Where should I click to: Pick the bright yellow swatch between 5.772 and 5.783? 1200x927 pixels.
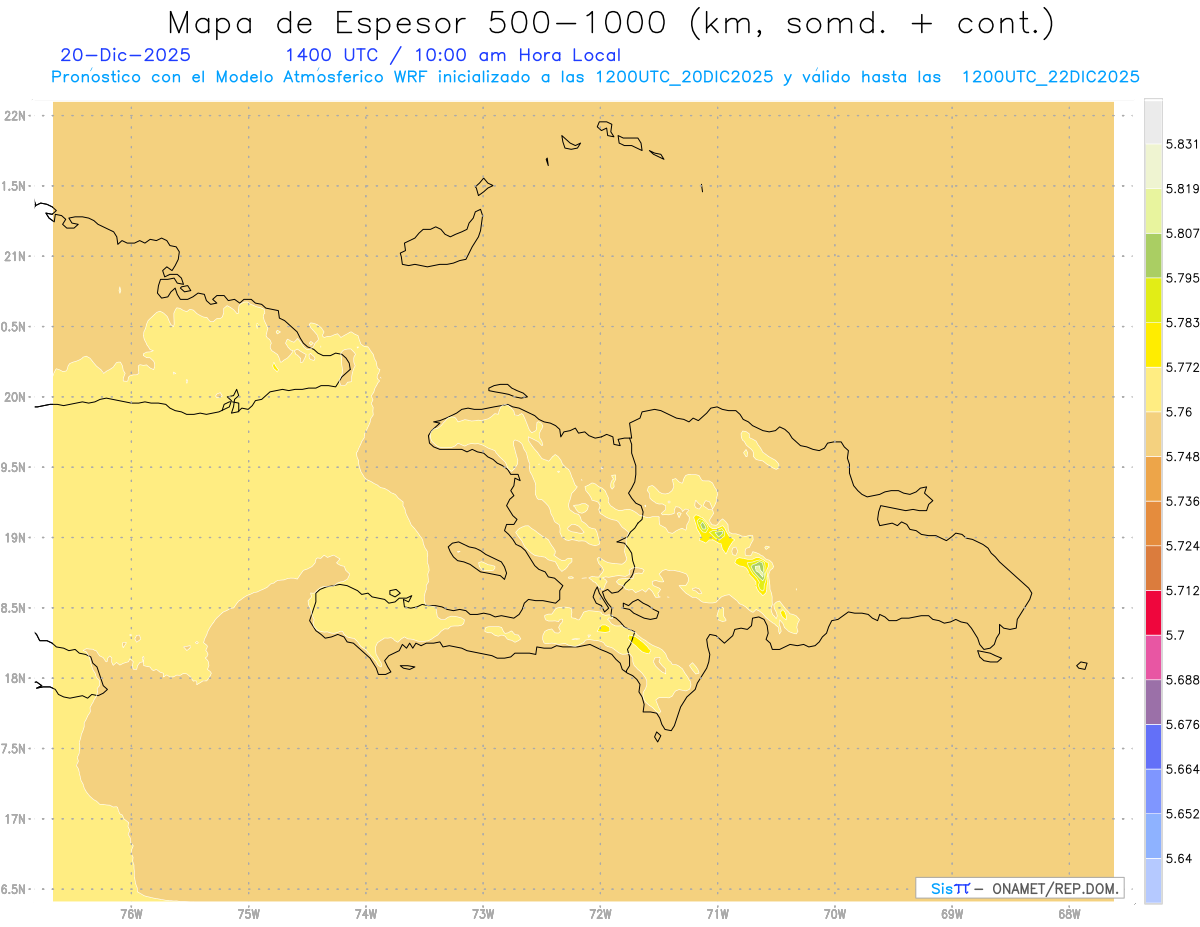(1153, 344)
